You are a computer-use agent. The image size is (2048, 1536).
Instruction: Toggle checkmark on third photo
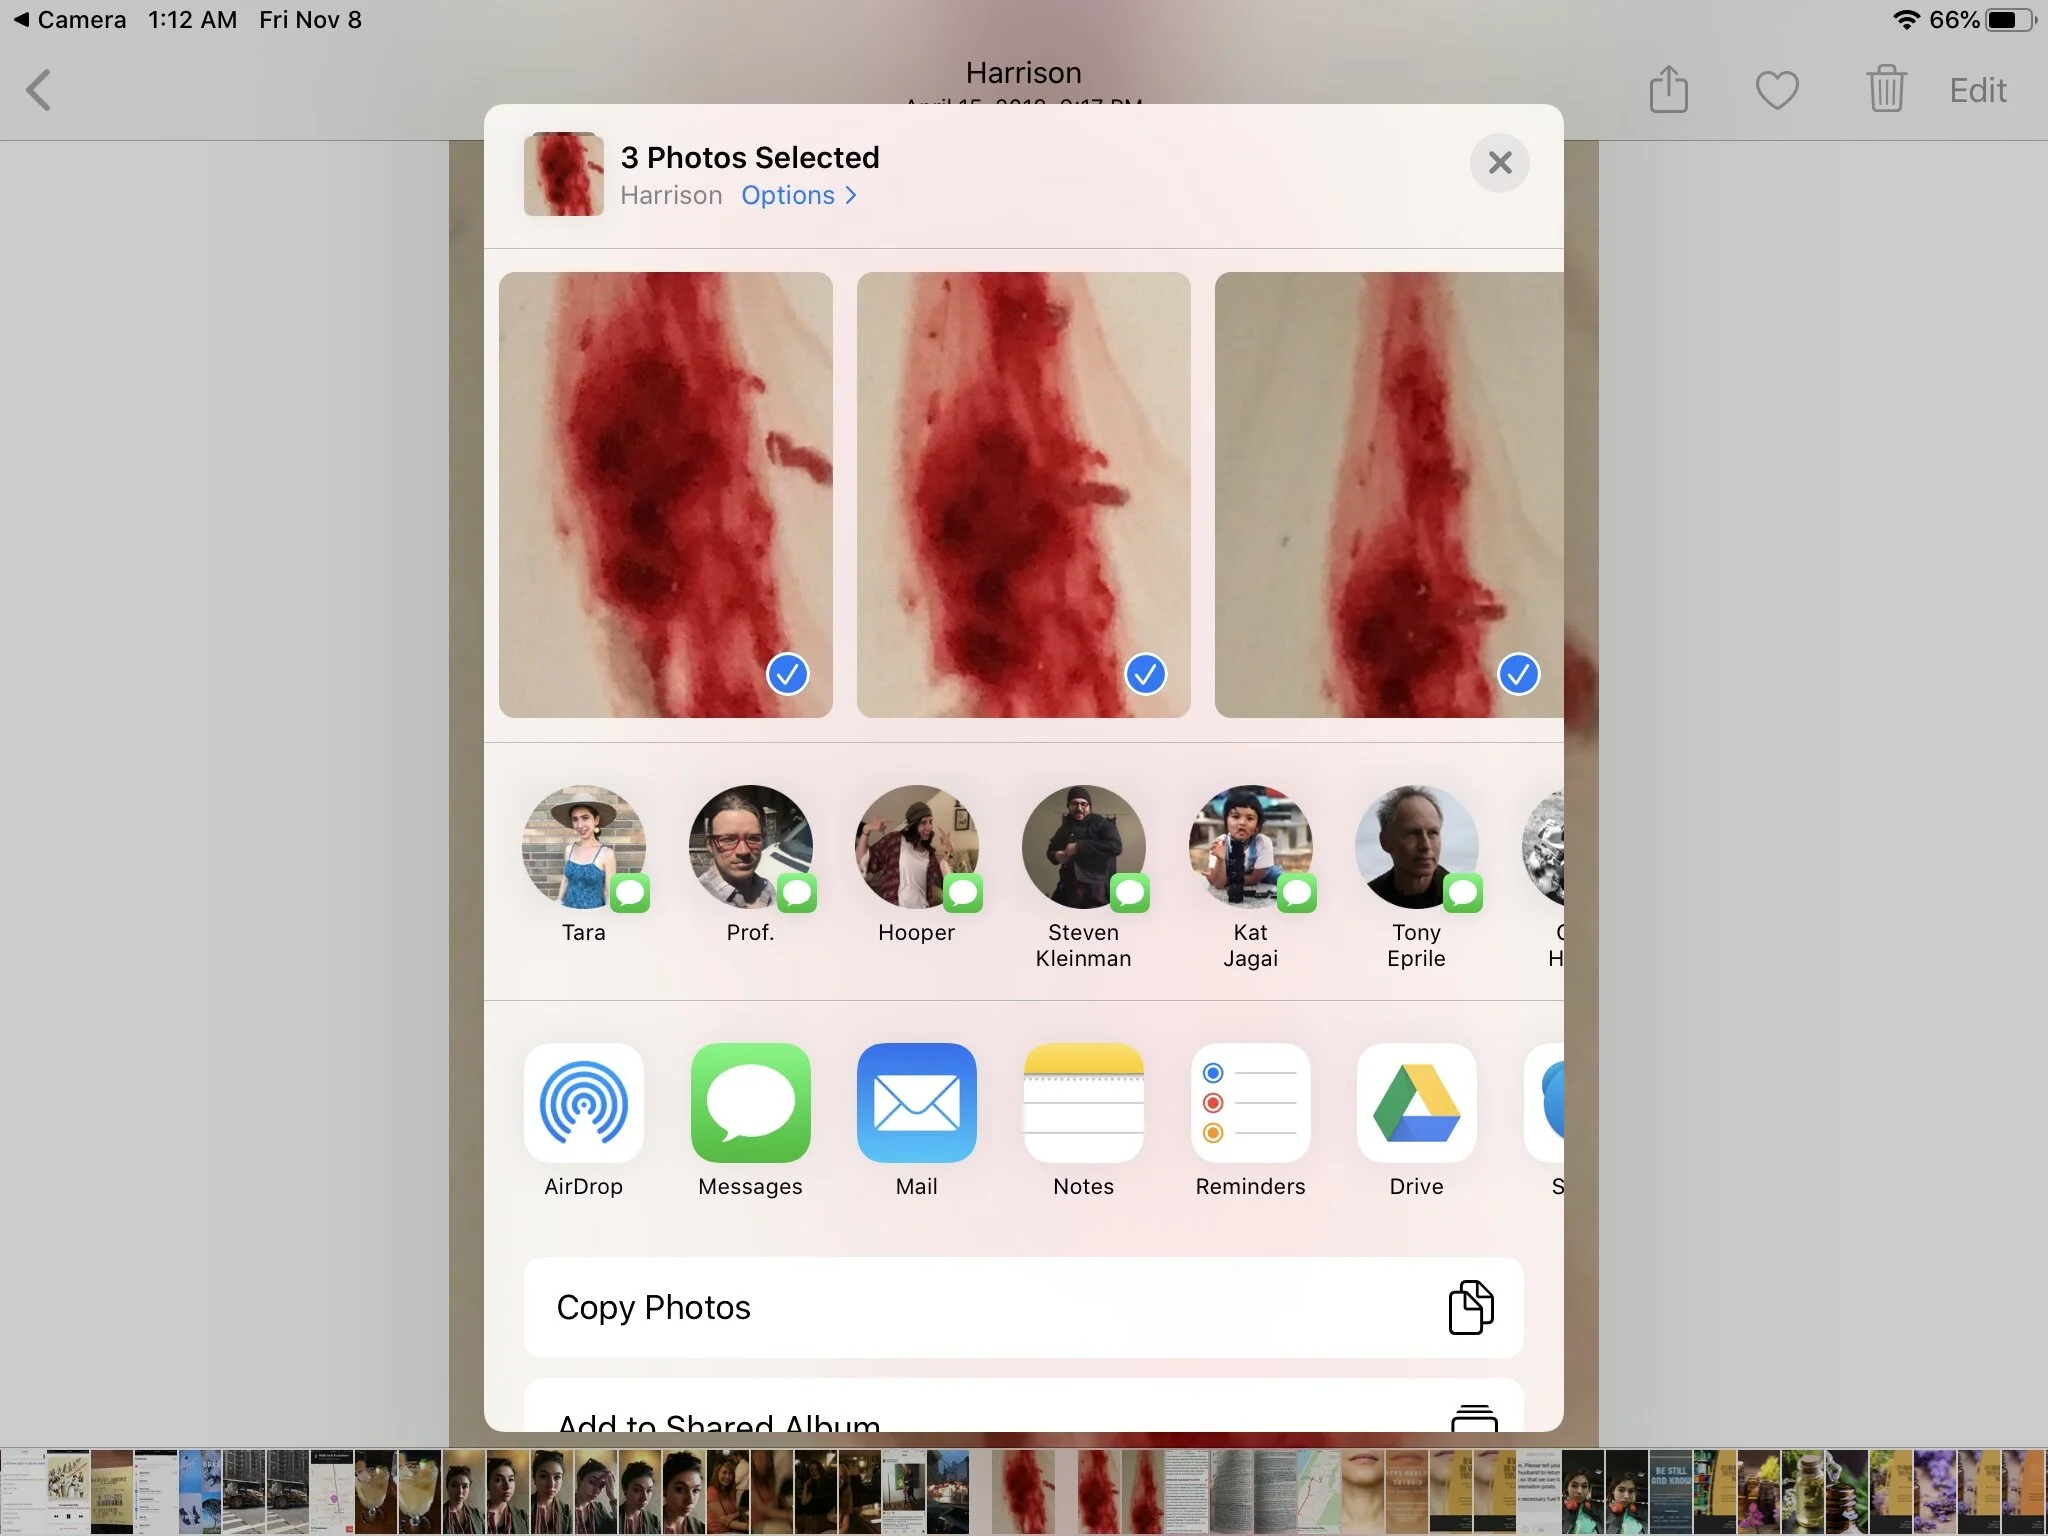tap(1518, 674)
